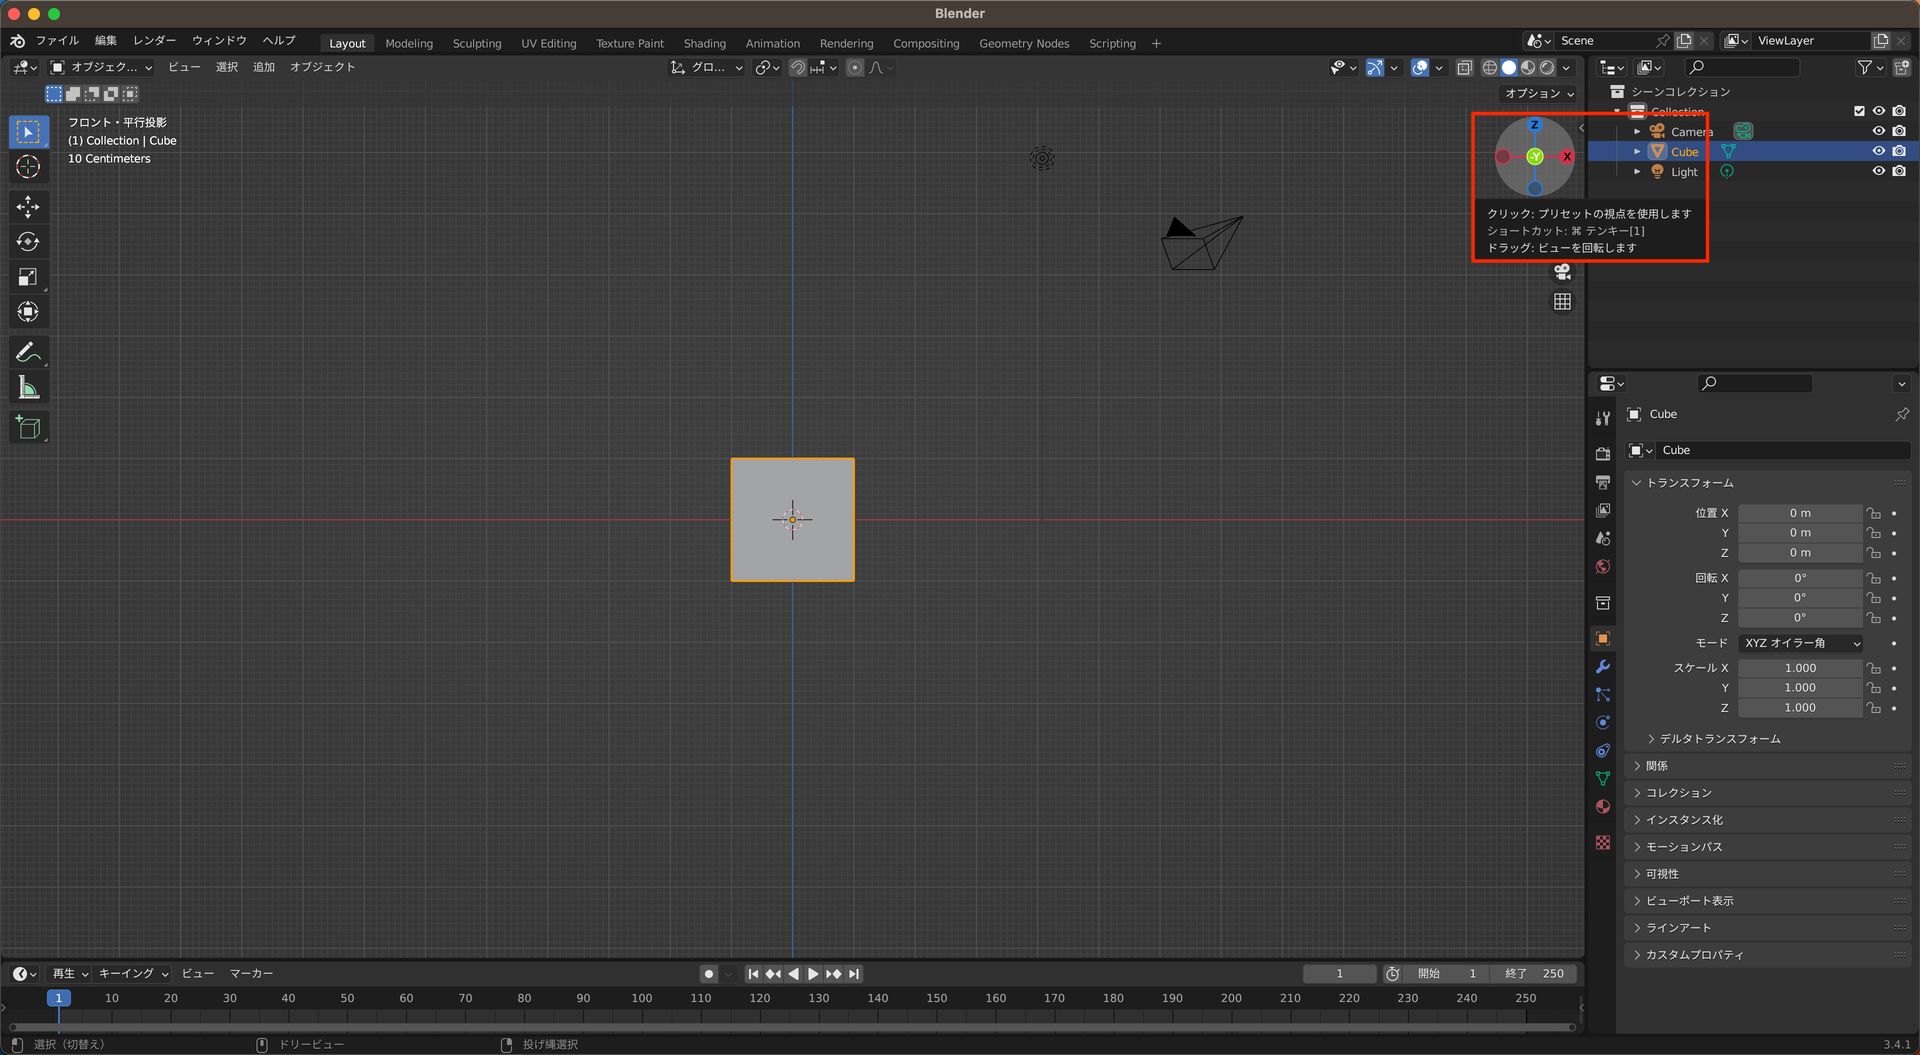Expand the Cube item in the outliner

tap(1637, 151)
